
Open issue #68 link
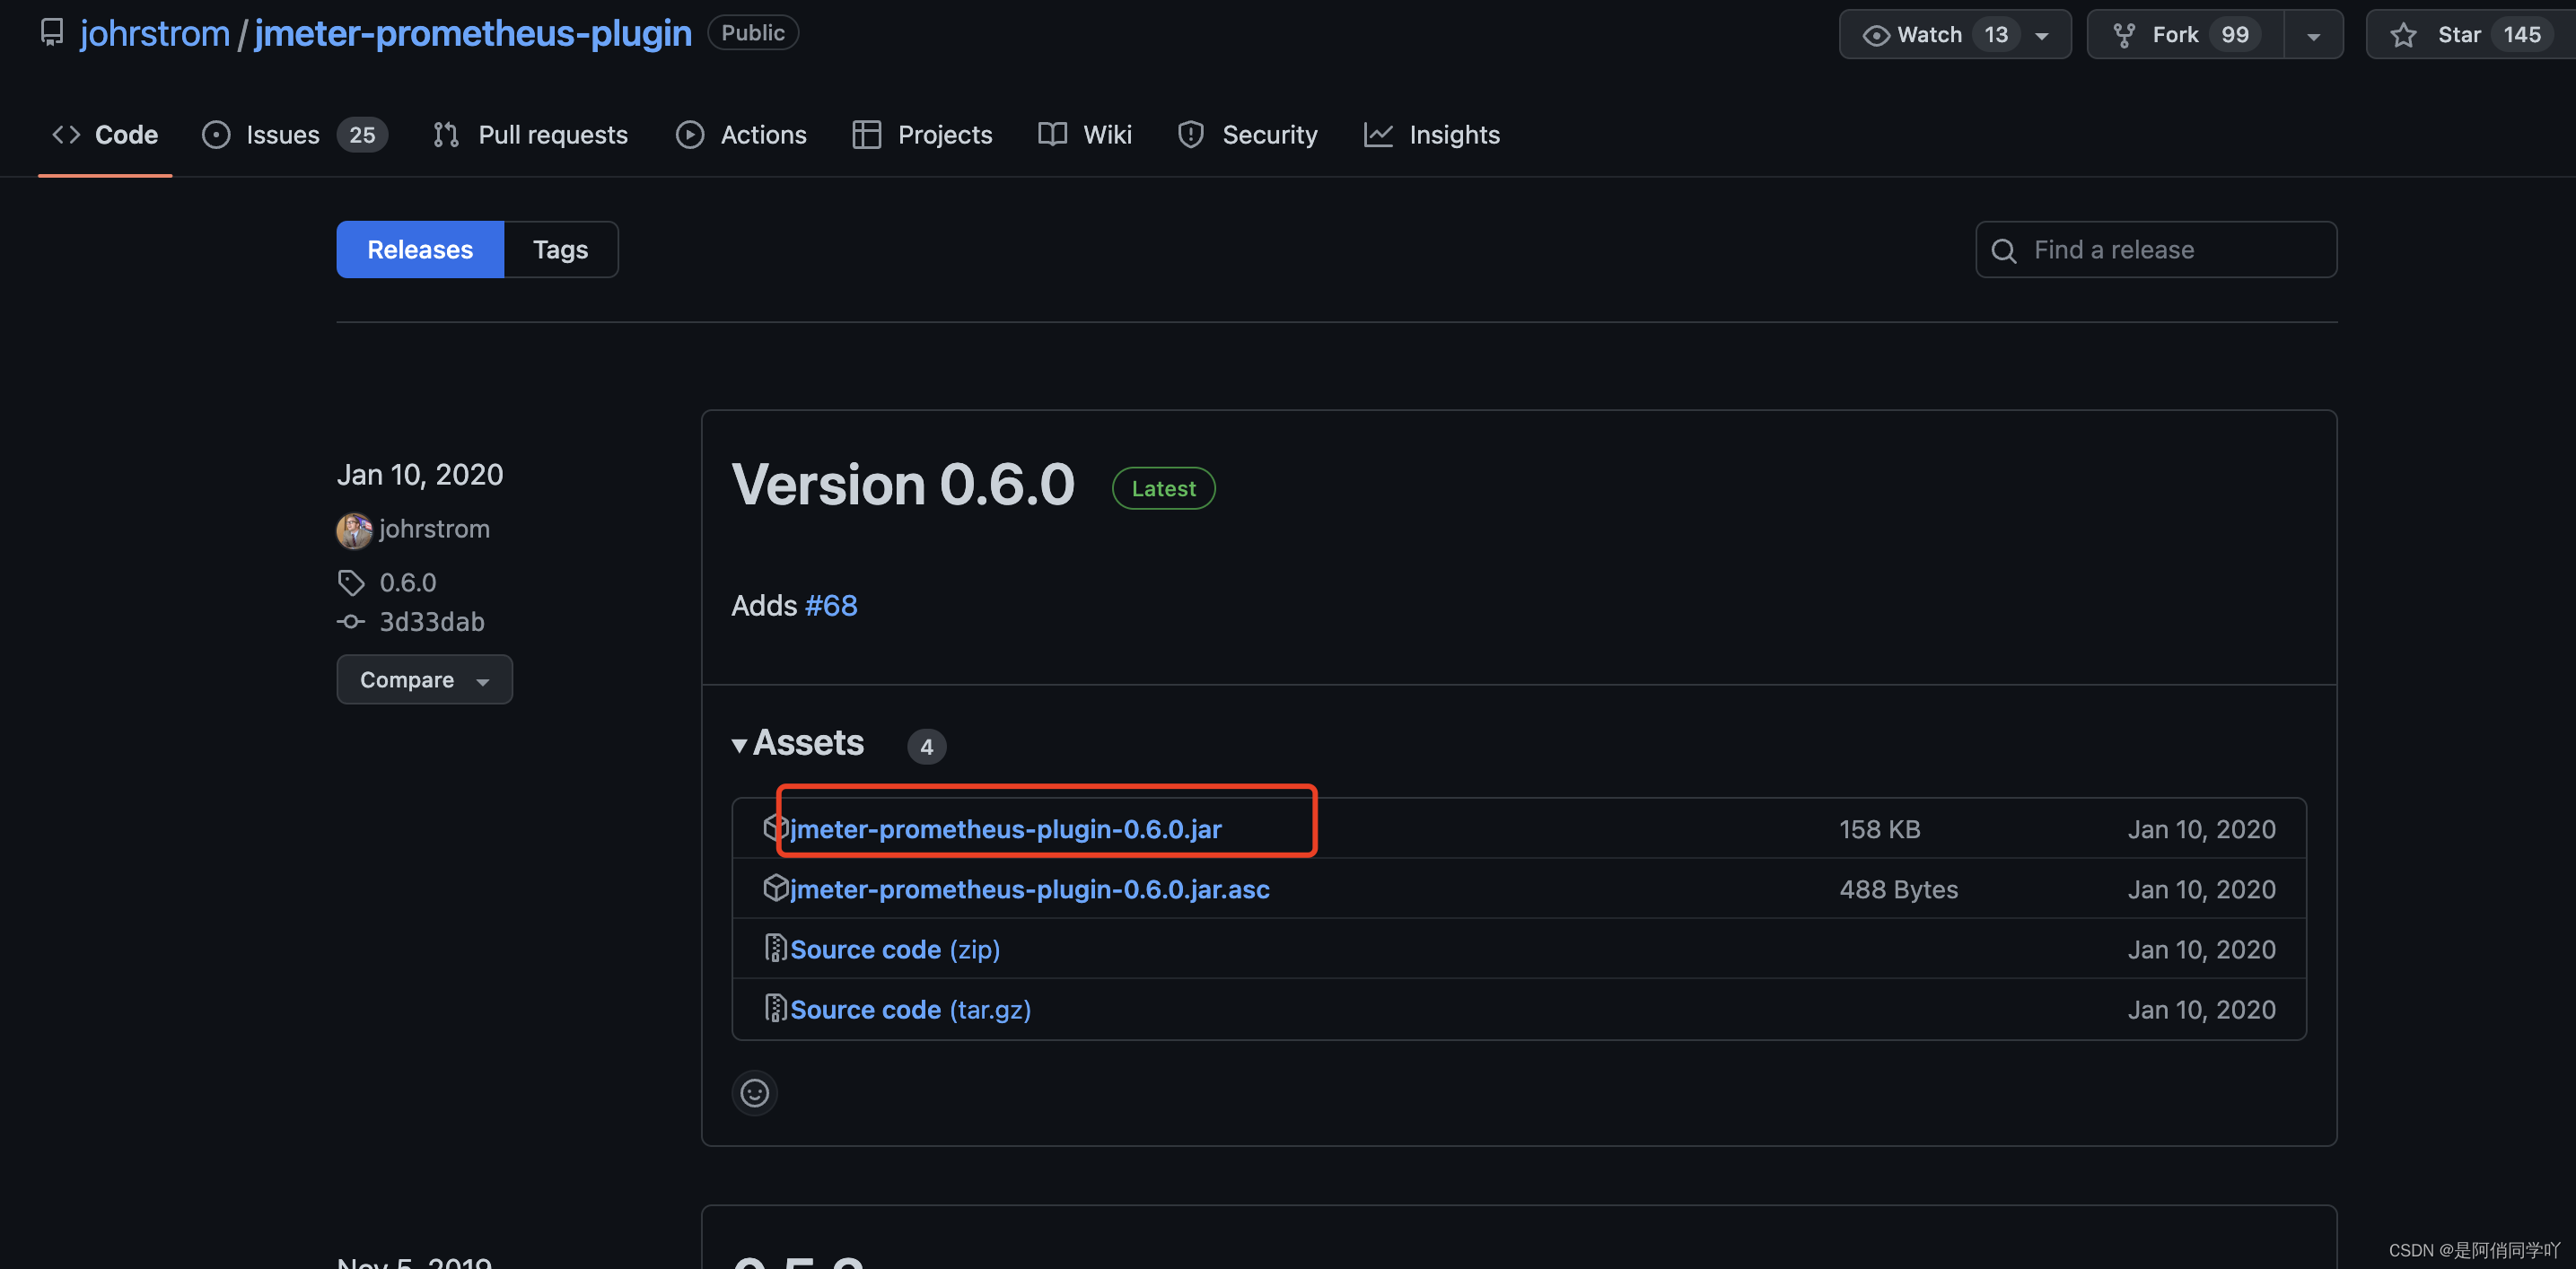point(831,605)
